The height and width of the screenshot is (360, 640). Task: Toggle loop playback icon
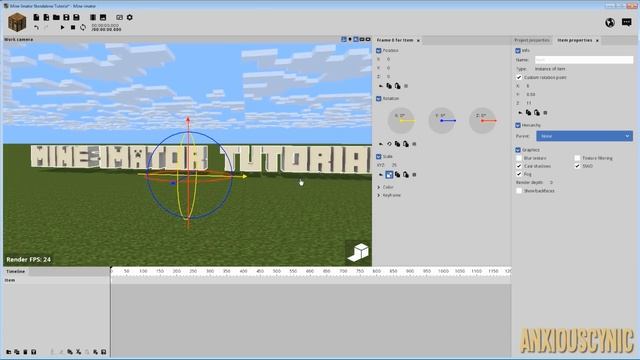[83, 27]
